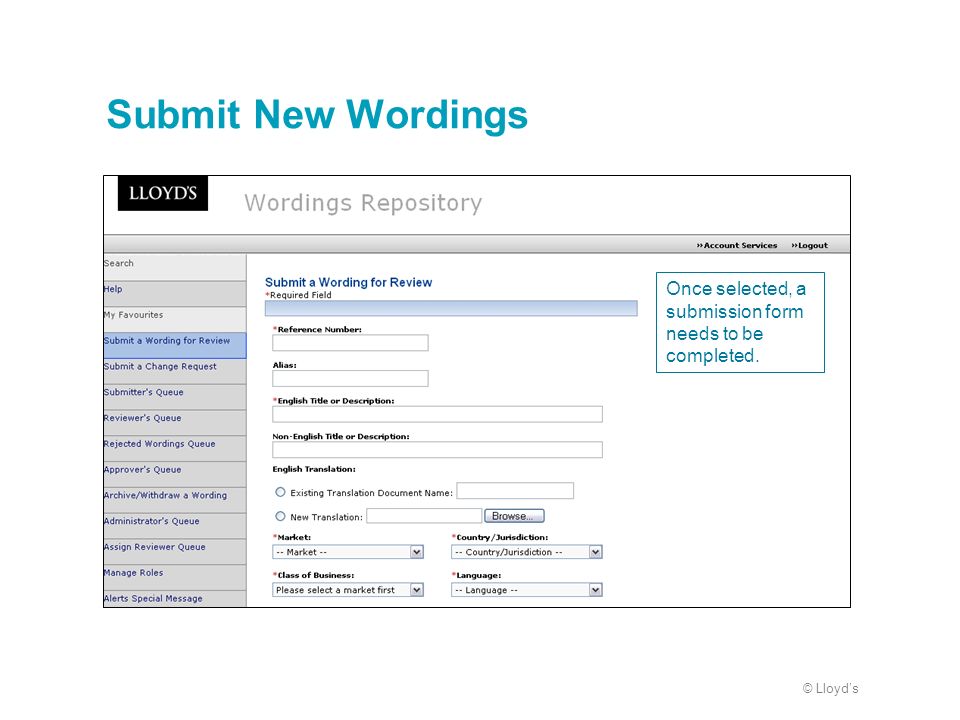Click the Non-English Title or Description field
The width and height of the screenshot is (960, 720).
coord(437,450)
